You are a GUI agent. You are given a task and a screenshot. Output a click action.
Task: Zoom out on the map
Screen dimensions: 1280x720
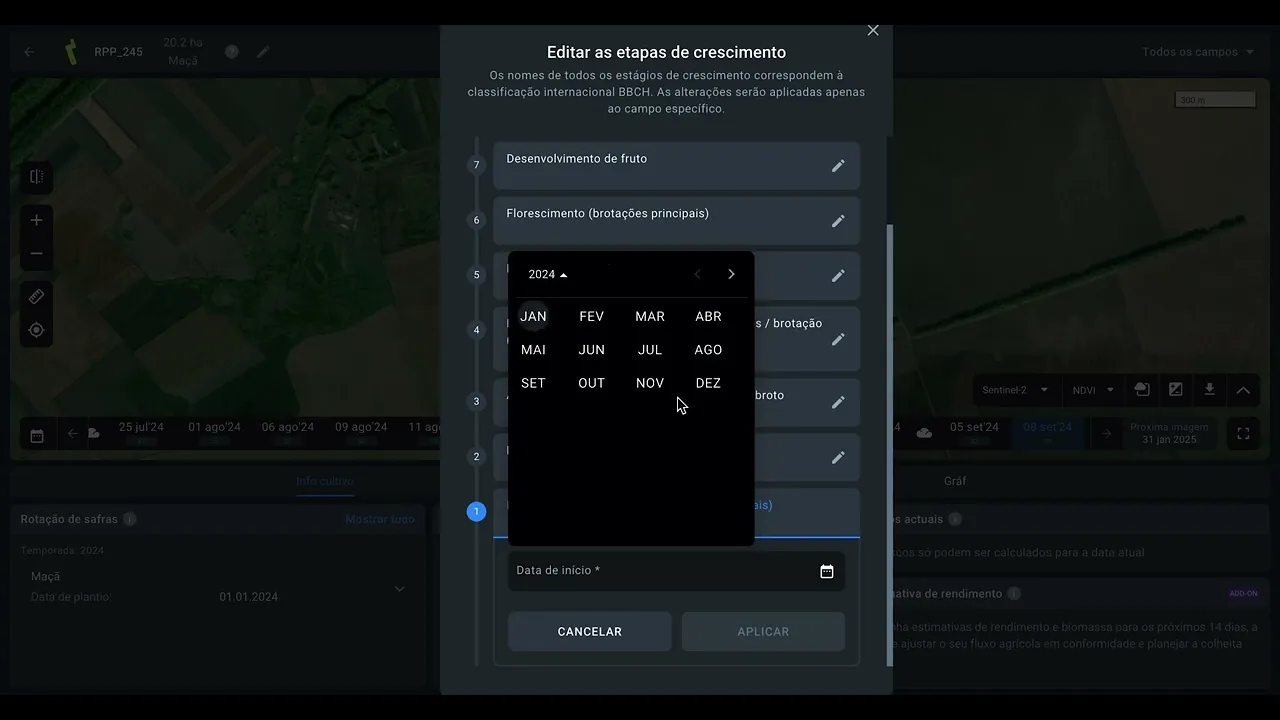point(37,254)
